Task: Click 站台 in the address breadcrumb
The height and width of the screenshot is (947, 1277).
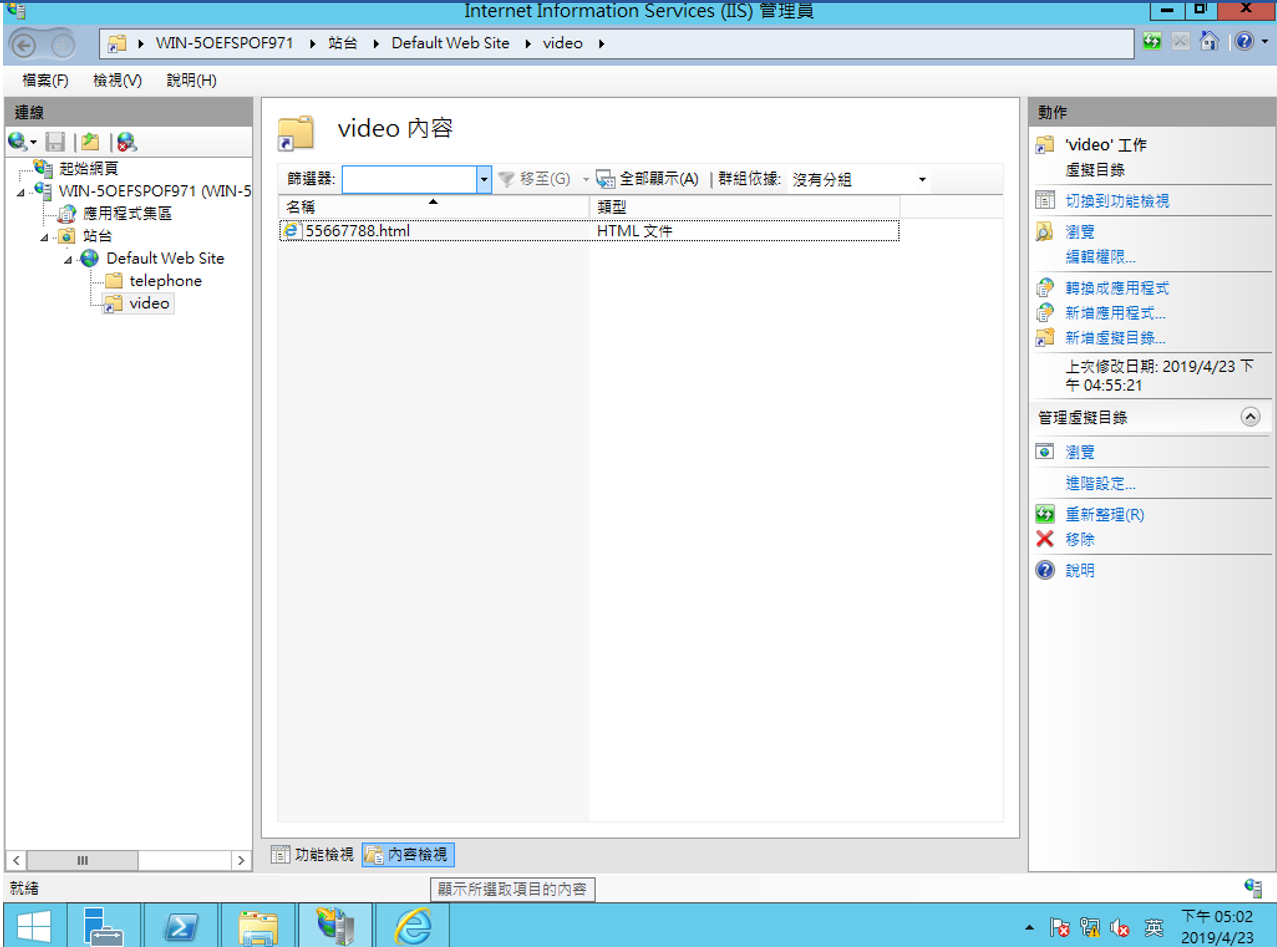Action: pos(343,43)
